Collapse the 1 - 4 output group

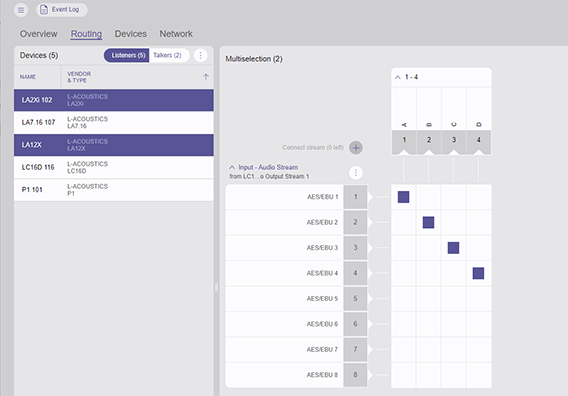(398, 77)
